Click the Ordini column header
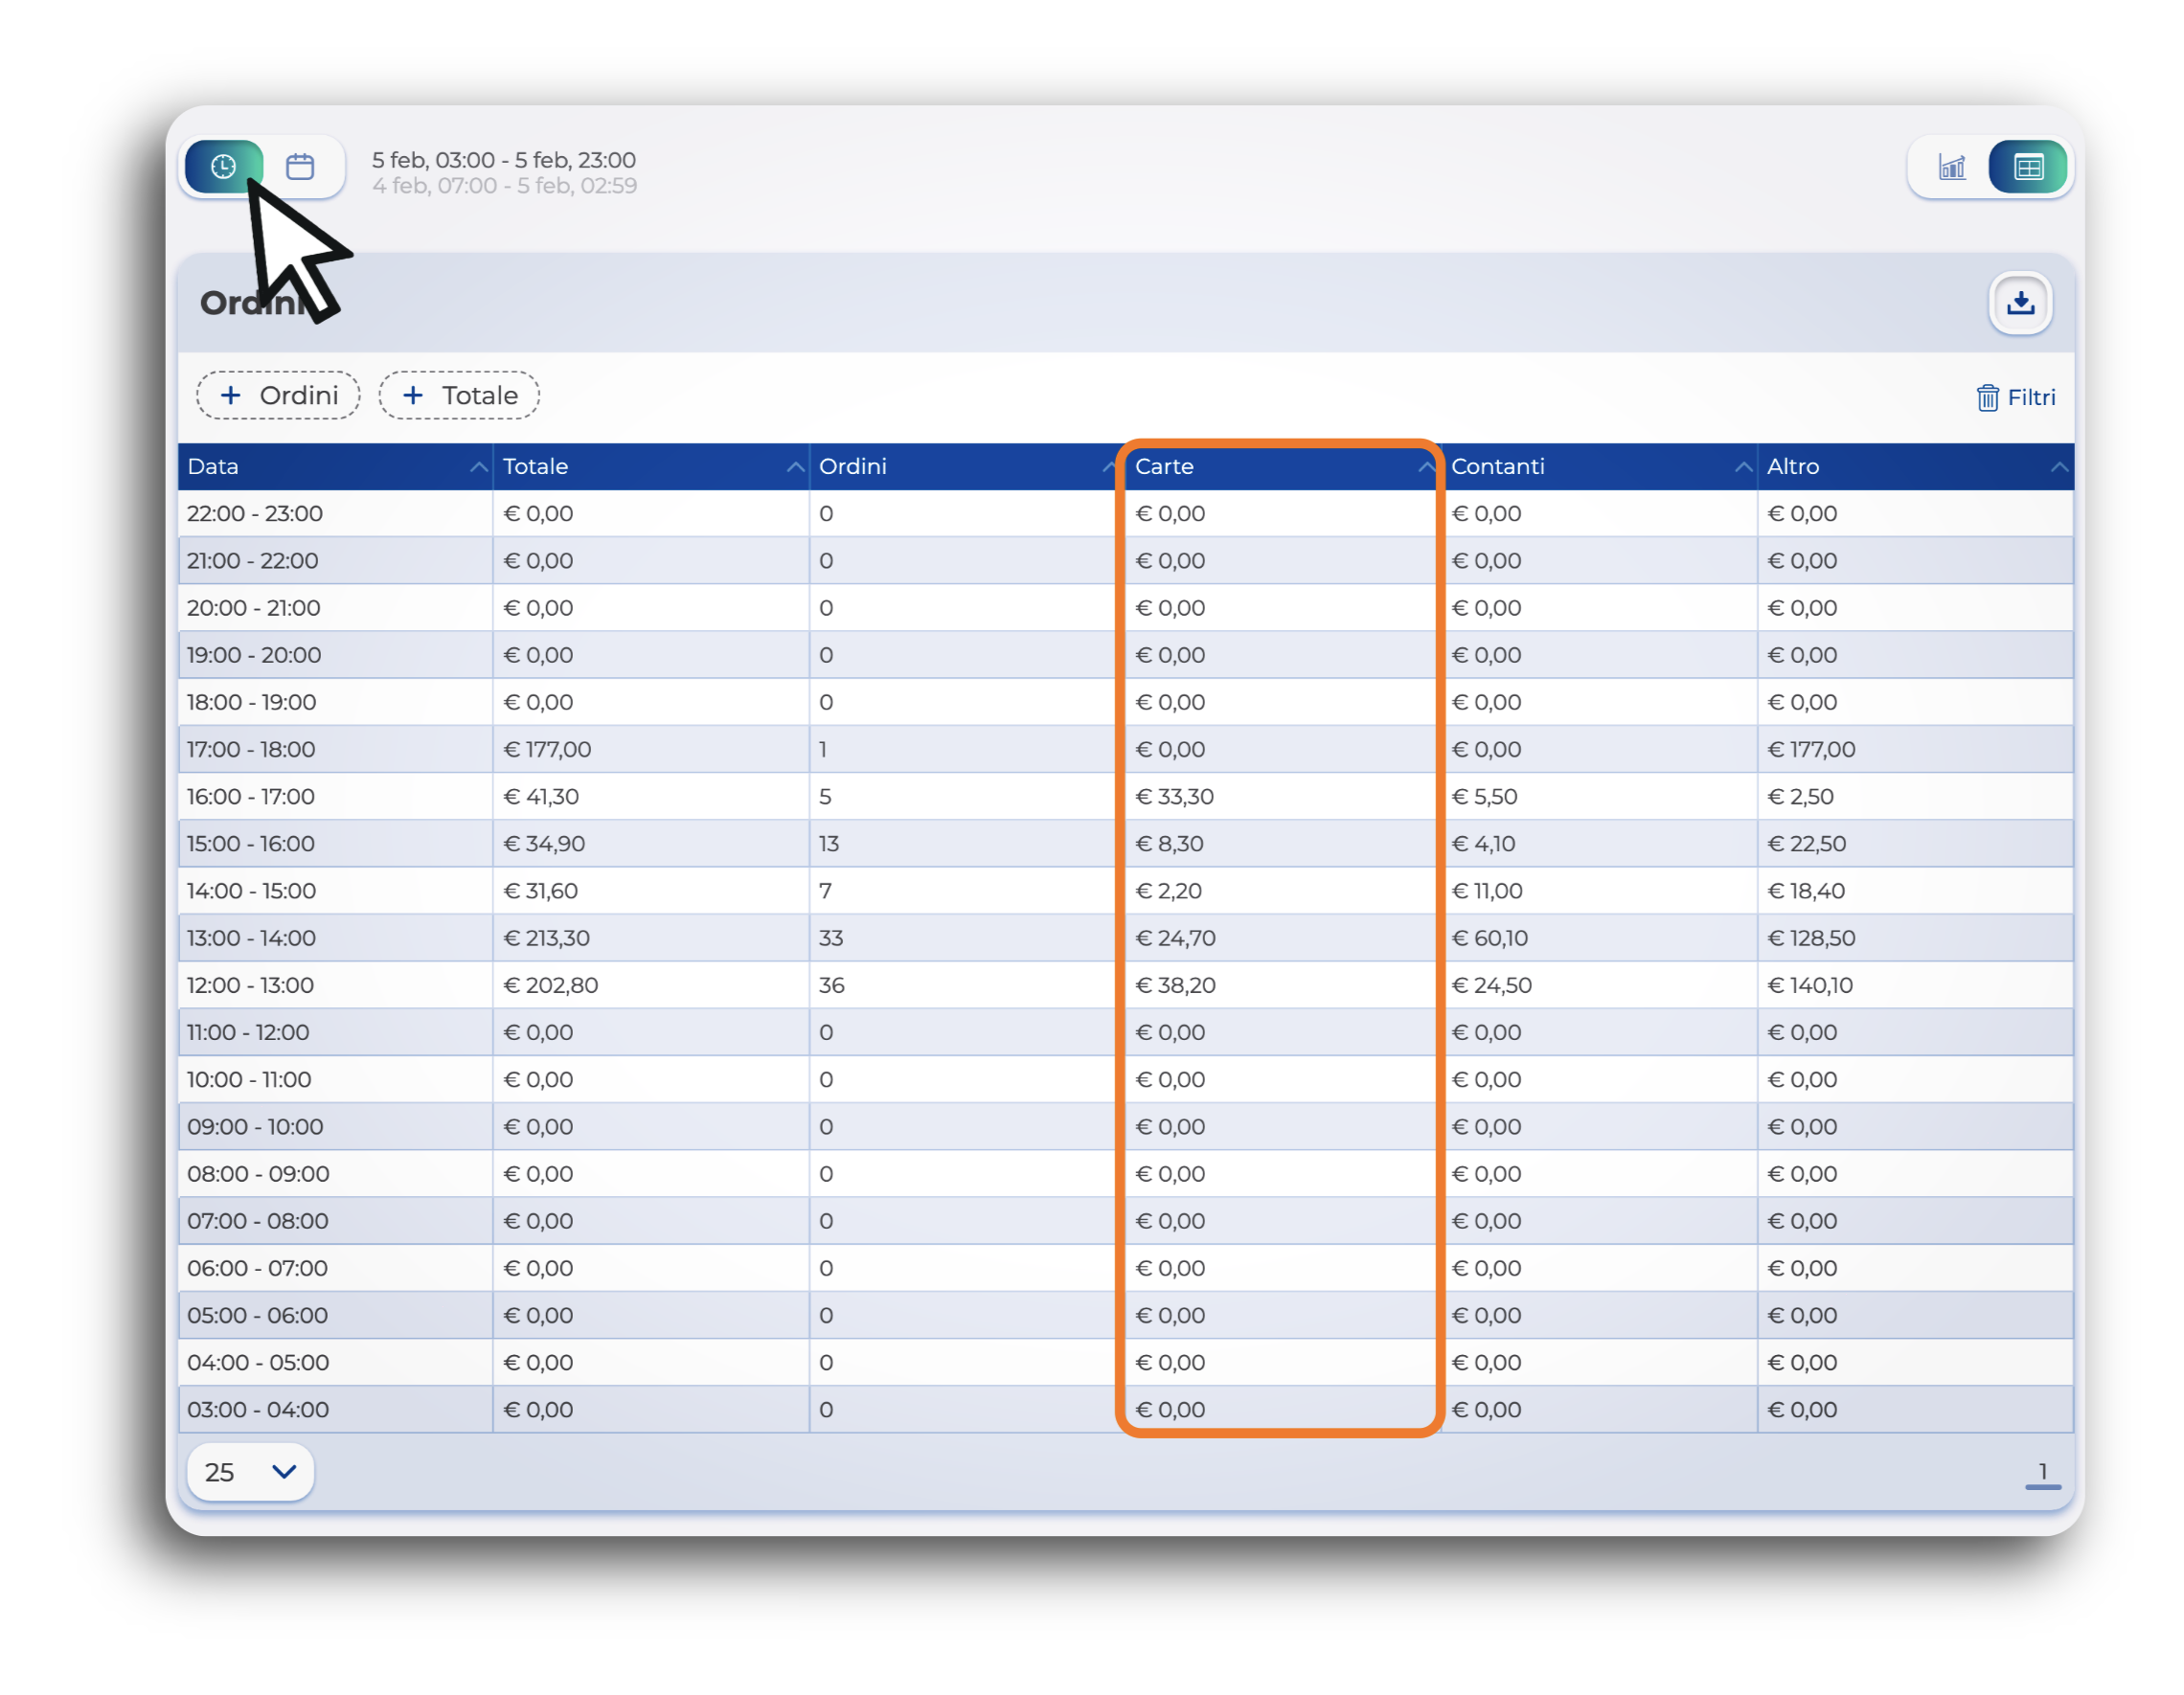2184x1695 pixels. click(853, 467)
